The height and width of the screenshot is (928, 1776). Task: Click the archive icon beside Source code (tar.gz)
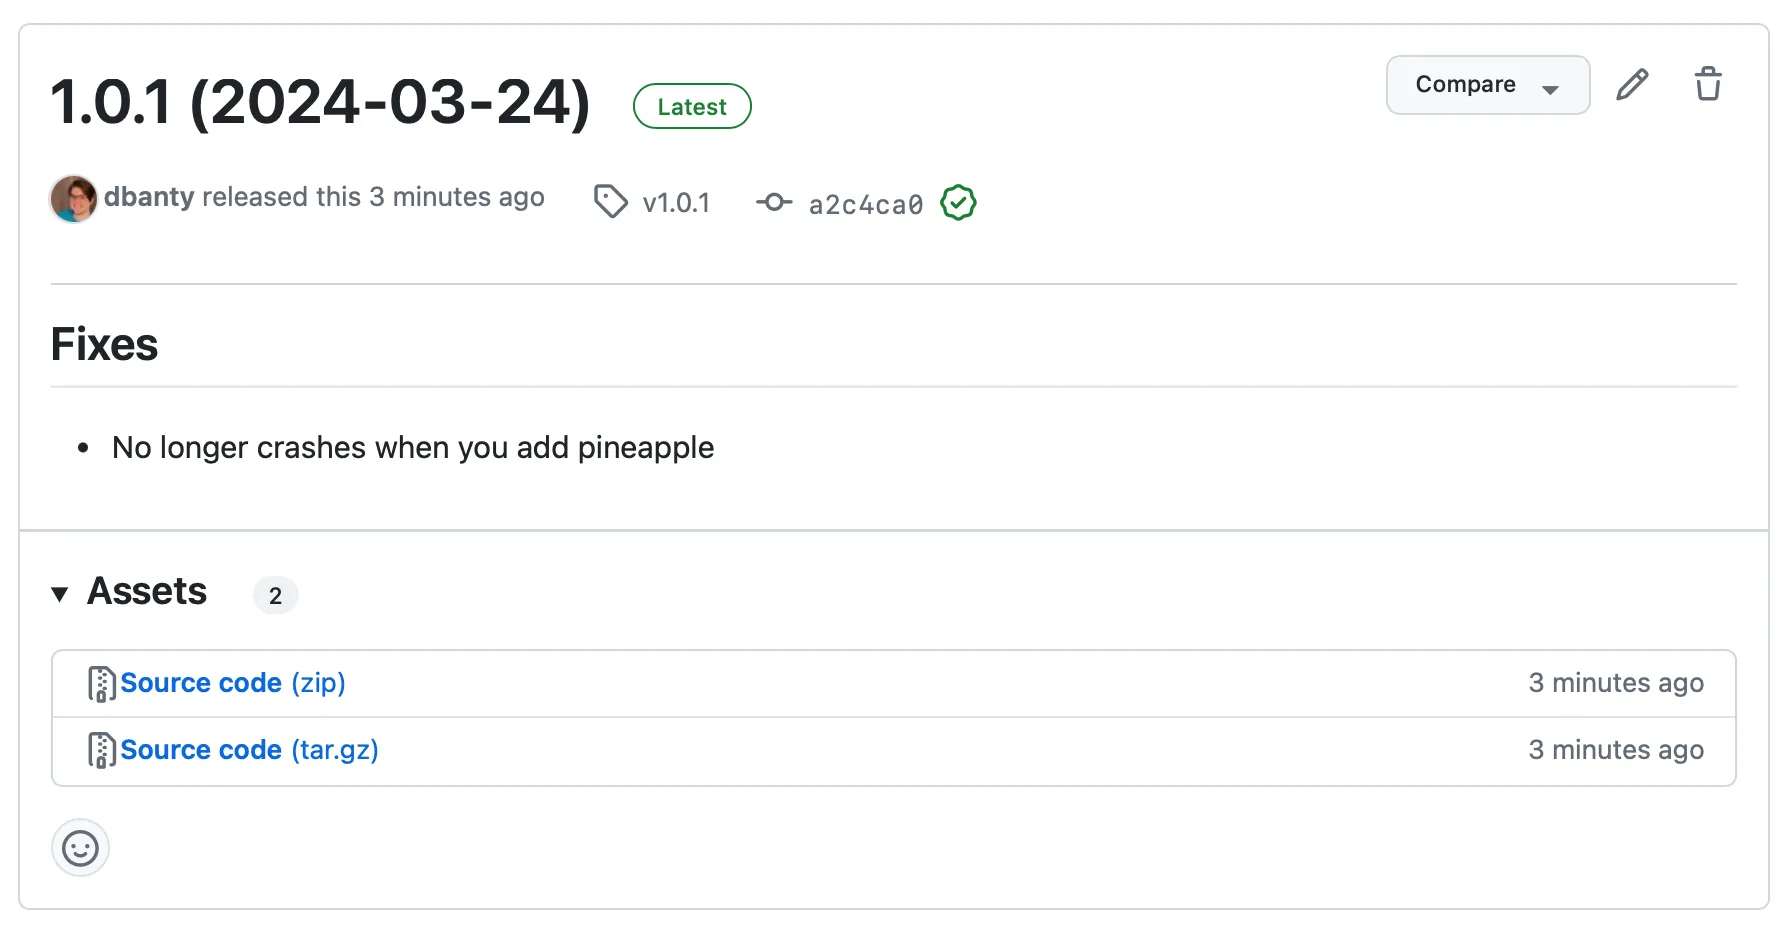(x=100, y=750)
